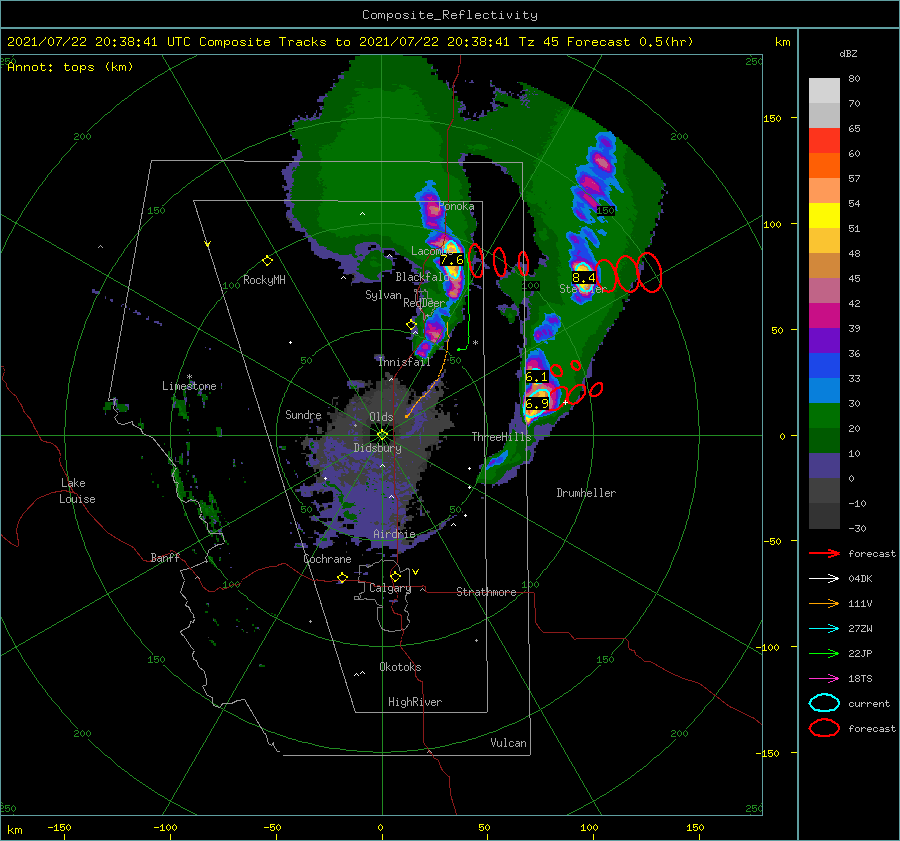Click the yellow diamond marker beside RockyMH
The width and height of the screenshot is (900, 841).
click(267, 261)
